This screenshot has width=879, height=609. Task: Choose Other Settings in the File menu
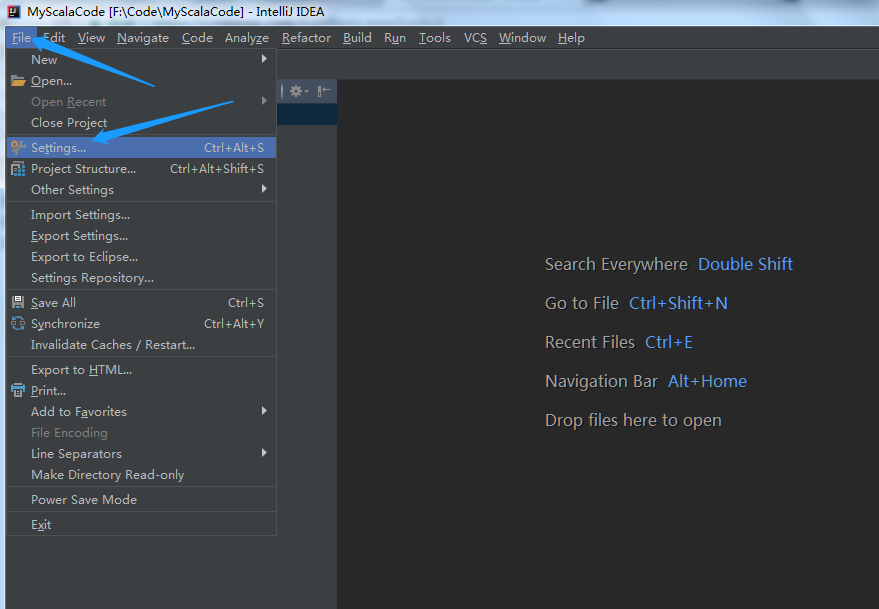[141, 190]
